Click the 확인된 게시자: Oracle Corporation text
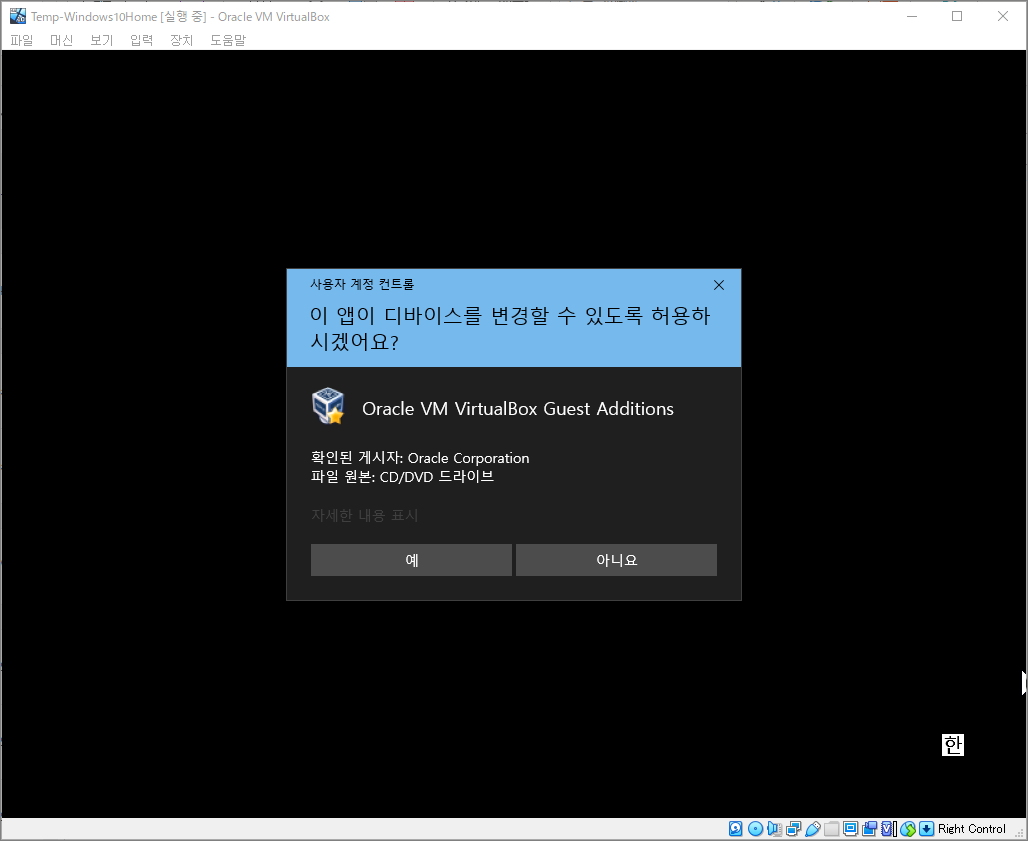Viewport: 1028px width, 841px height. coord(420,458)
